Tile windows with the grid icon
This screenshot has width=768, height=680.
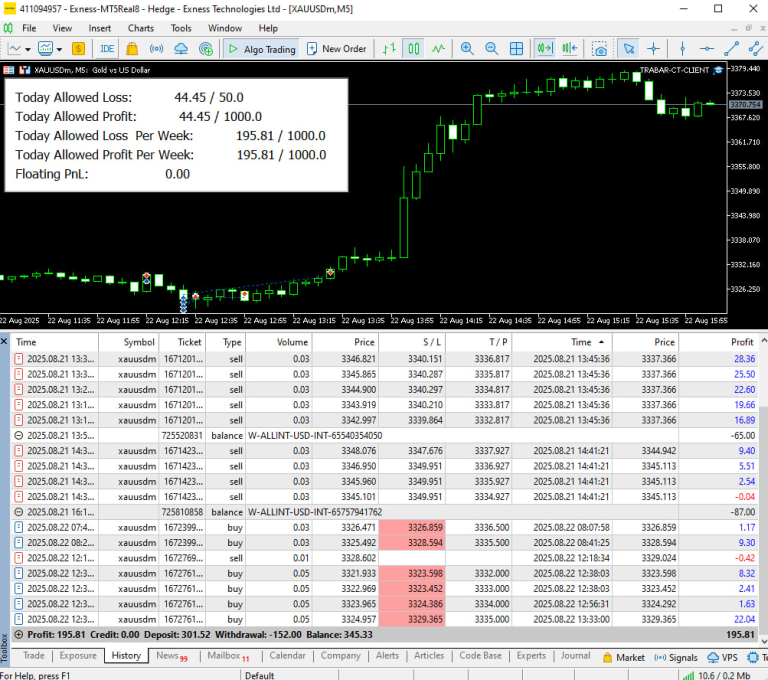[516, 49]
